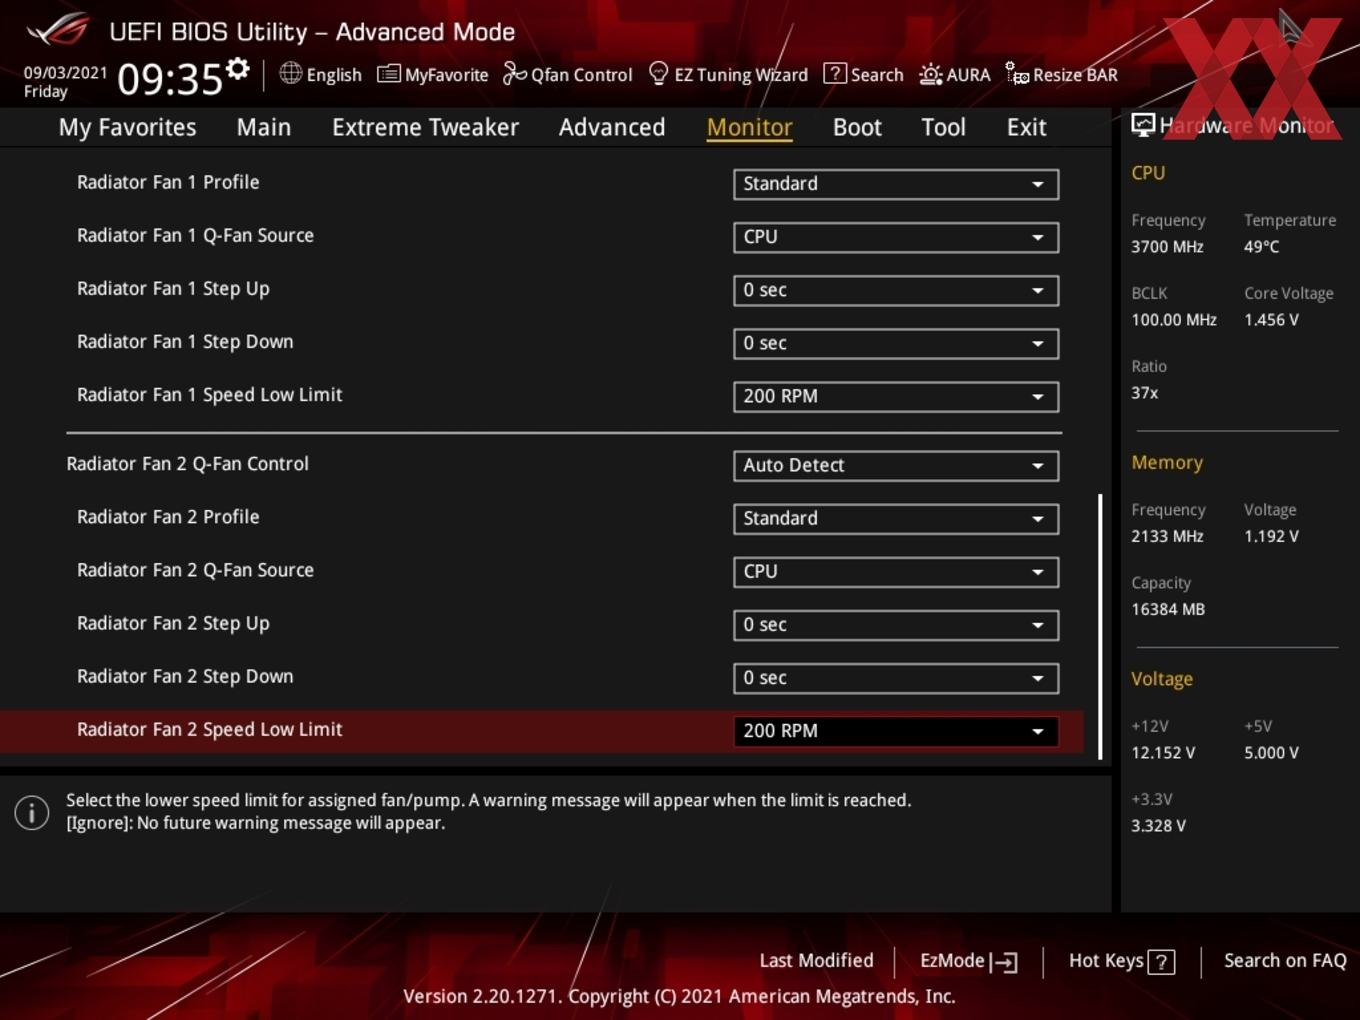Expand Radiator Fan 2 Step Up dropdown
Viewport: 1360px width, 1020px height.
pyautogui.click(x=896, y=625)
